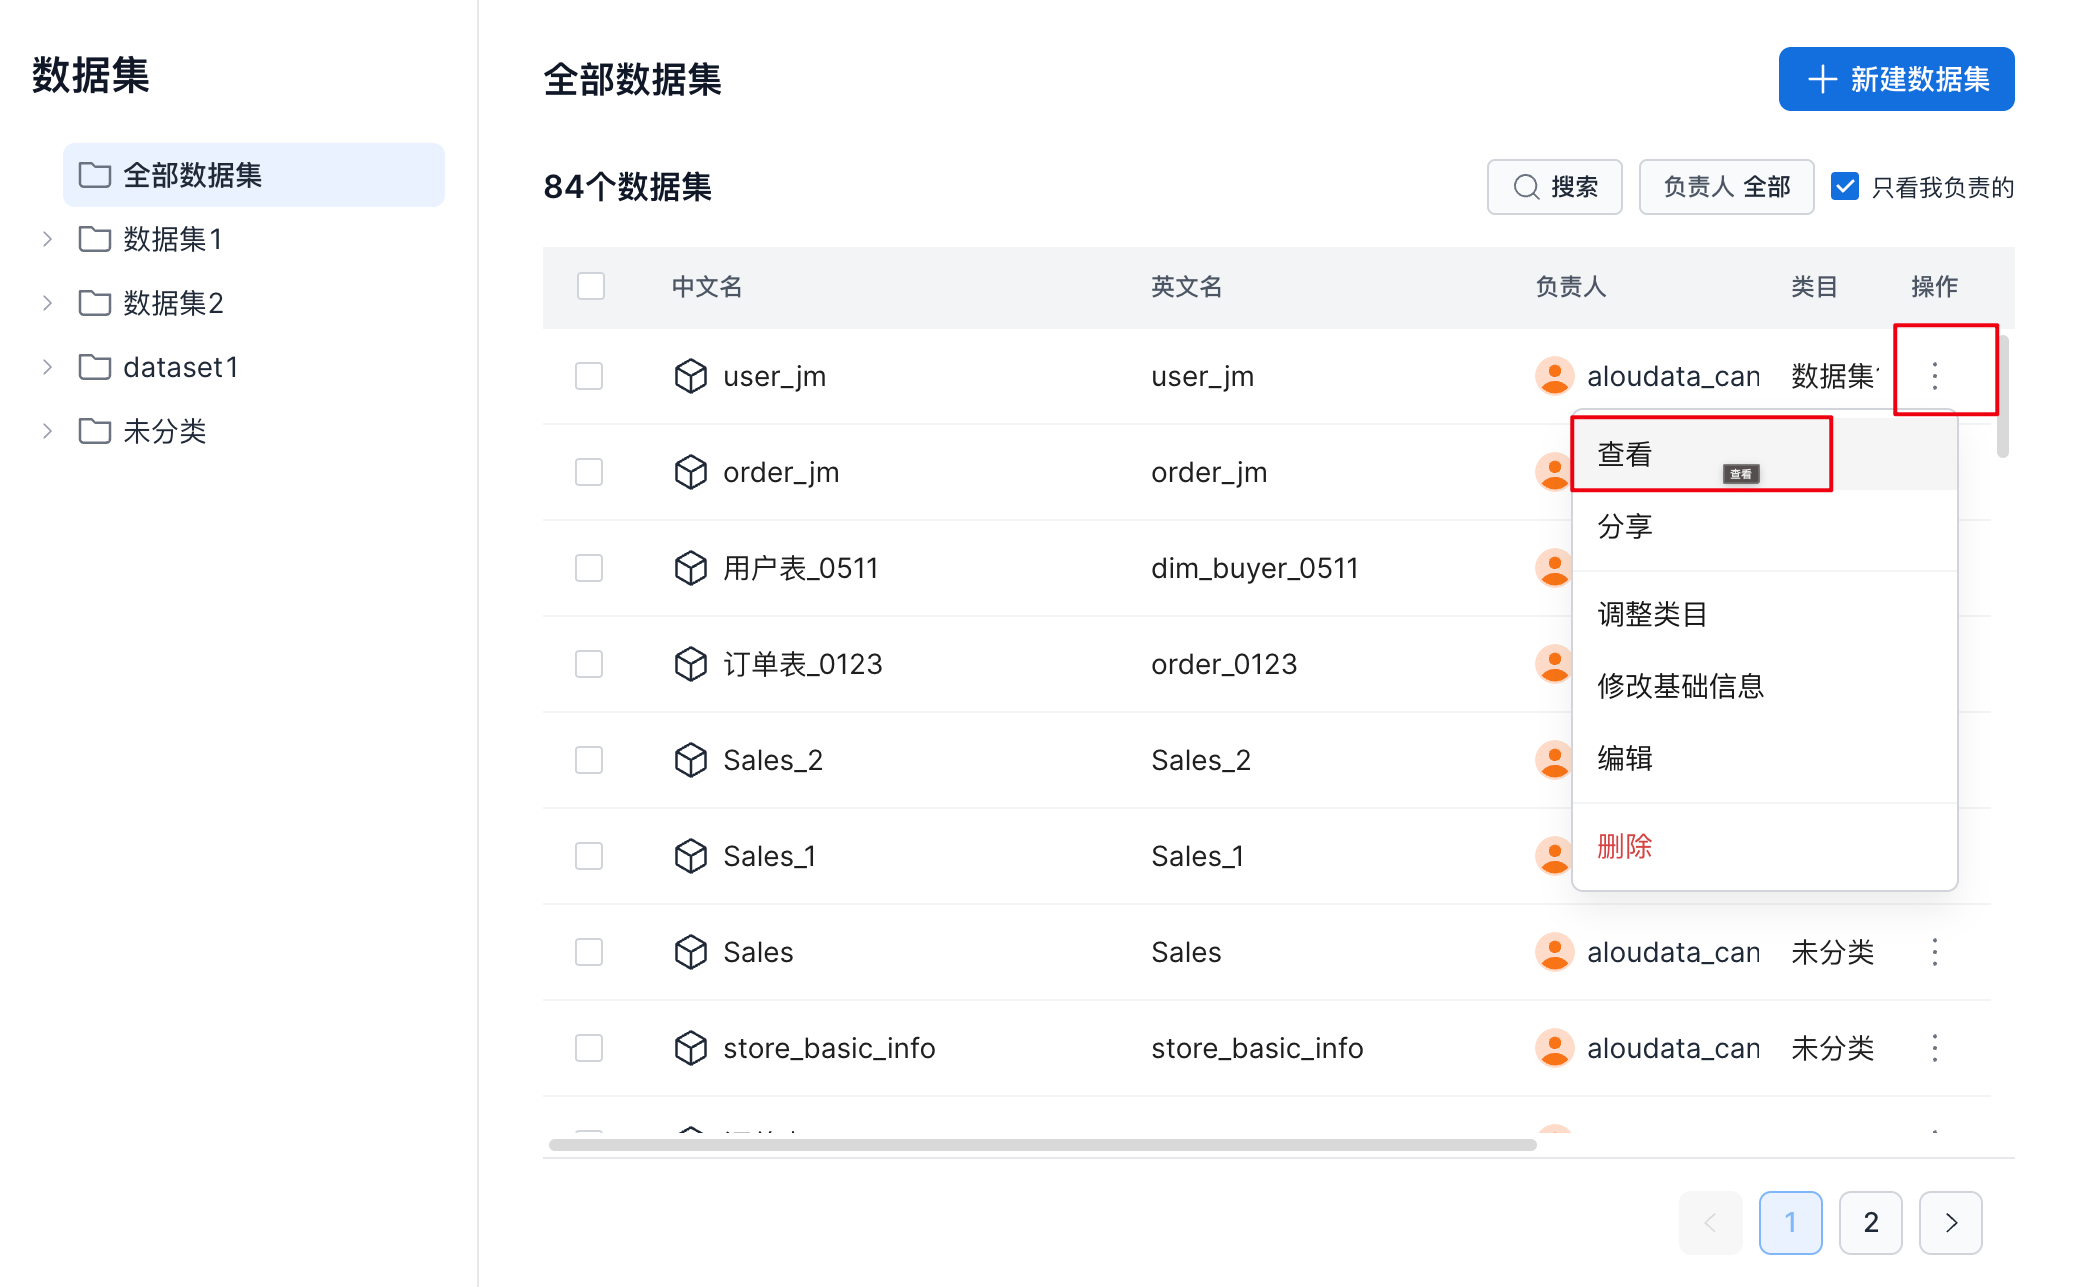Click the horizontal scrollbar under the table
Screen dimensions: 2076x1287
(x=1042, y=1145)
